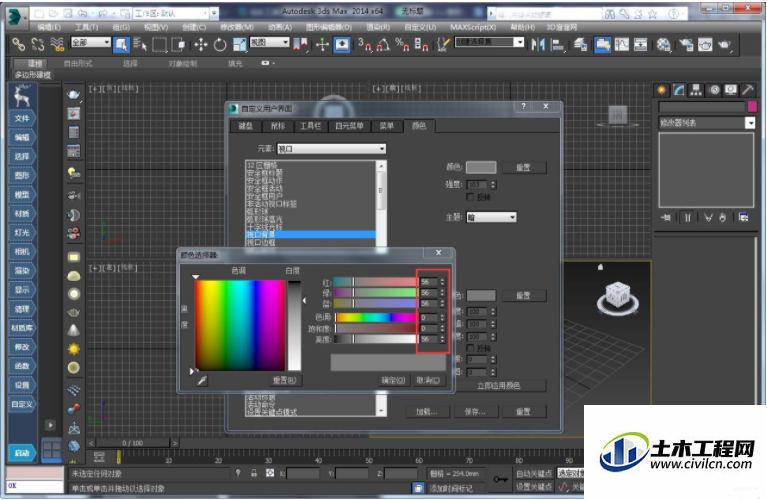Image resolution: width=767 pixels, height=500 pixels.
Task: Switch to the 工具栏 tab
Action: [310, 126]
